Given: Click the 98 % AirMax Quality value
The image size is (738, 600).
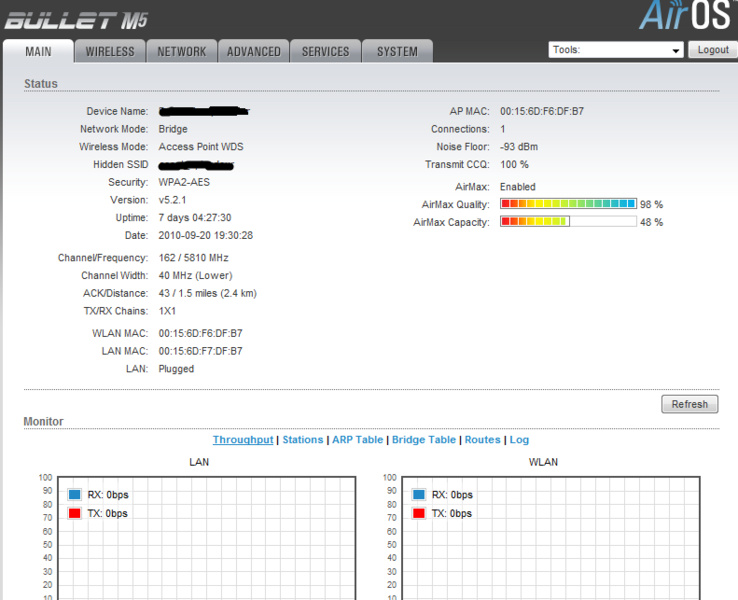Looking at the screenshot, I should [x=651, y=205].
